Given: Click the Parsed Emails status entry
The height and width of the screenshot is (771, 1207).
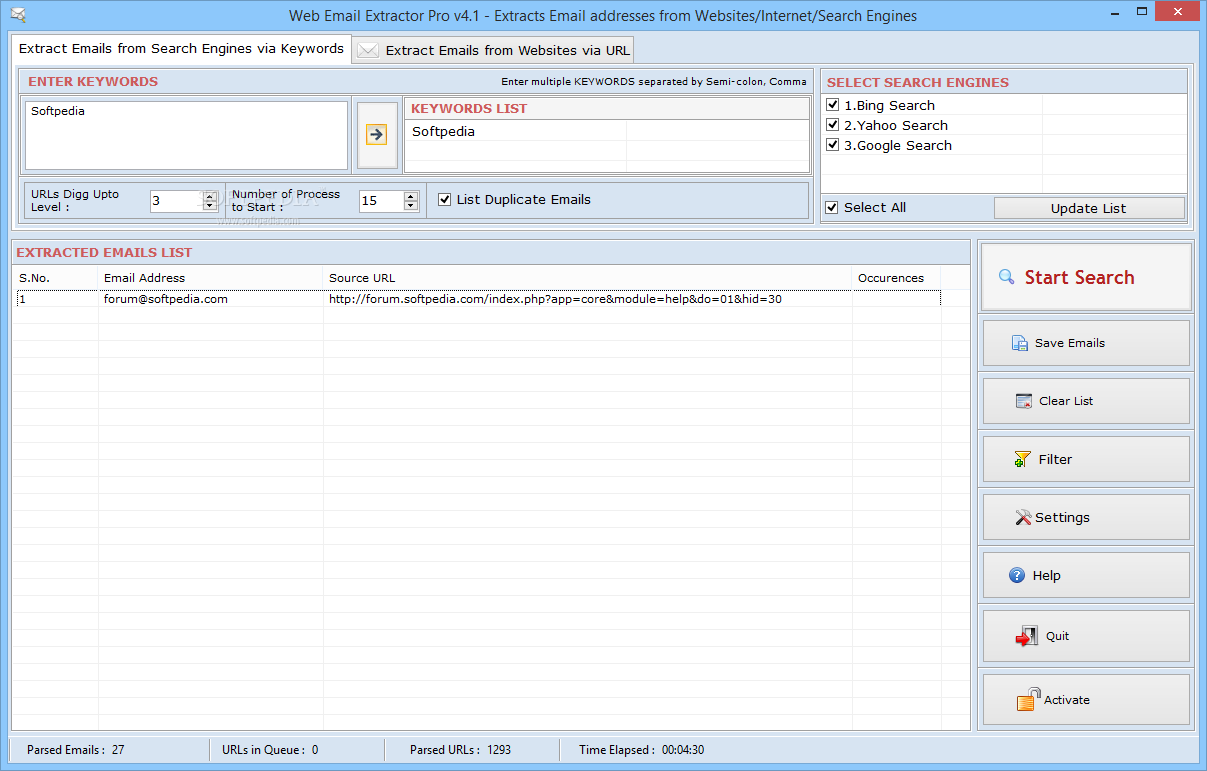Looking at the screenshot, I should click(x=76, y=749).
